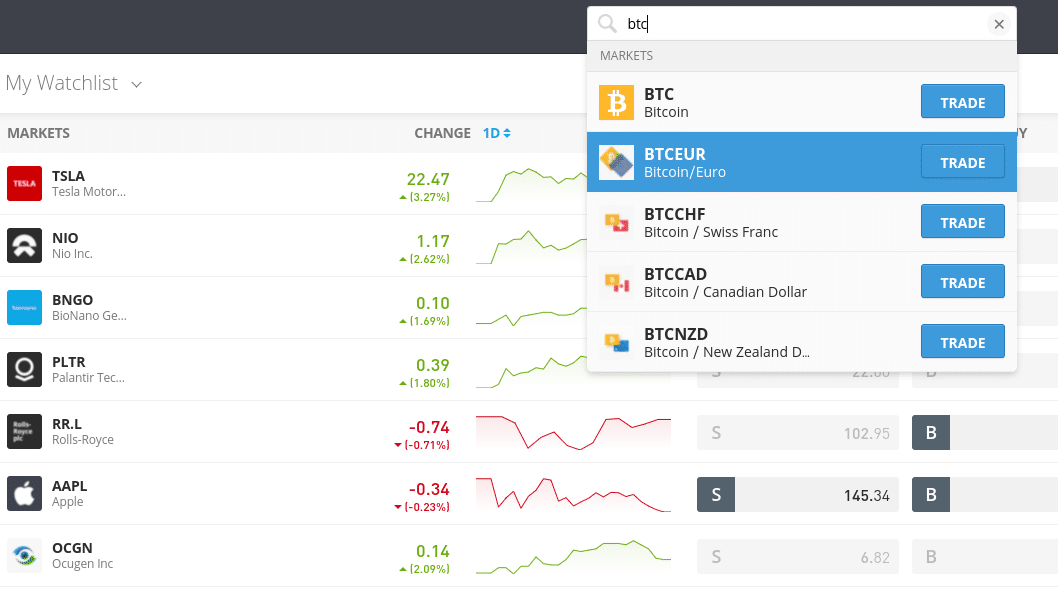Click the NIO Nio Inc. name
Screen dimensions: 1058x600
(x=72, y=246)
